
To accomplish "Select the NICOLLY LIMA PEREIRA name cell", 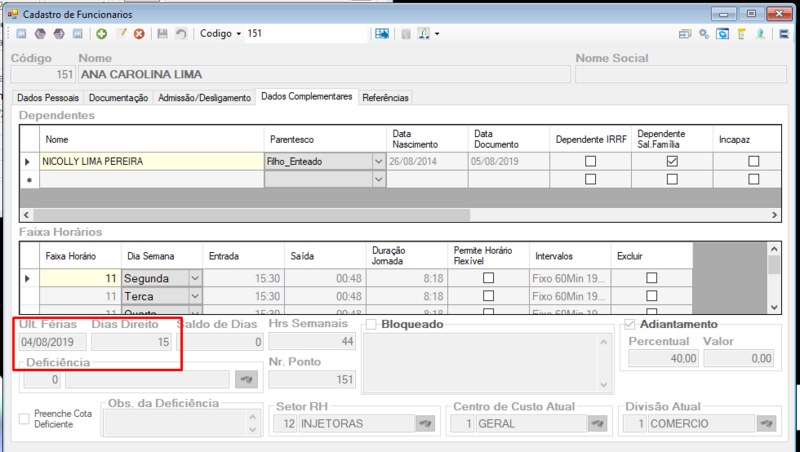I will [152, 161].
